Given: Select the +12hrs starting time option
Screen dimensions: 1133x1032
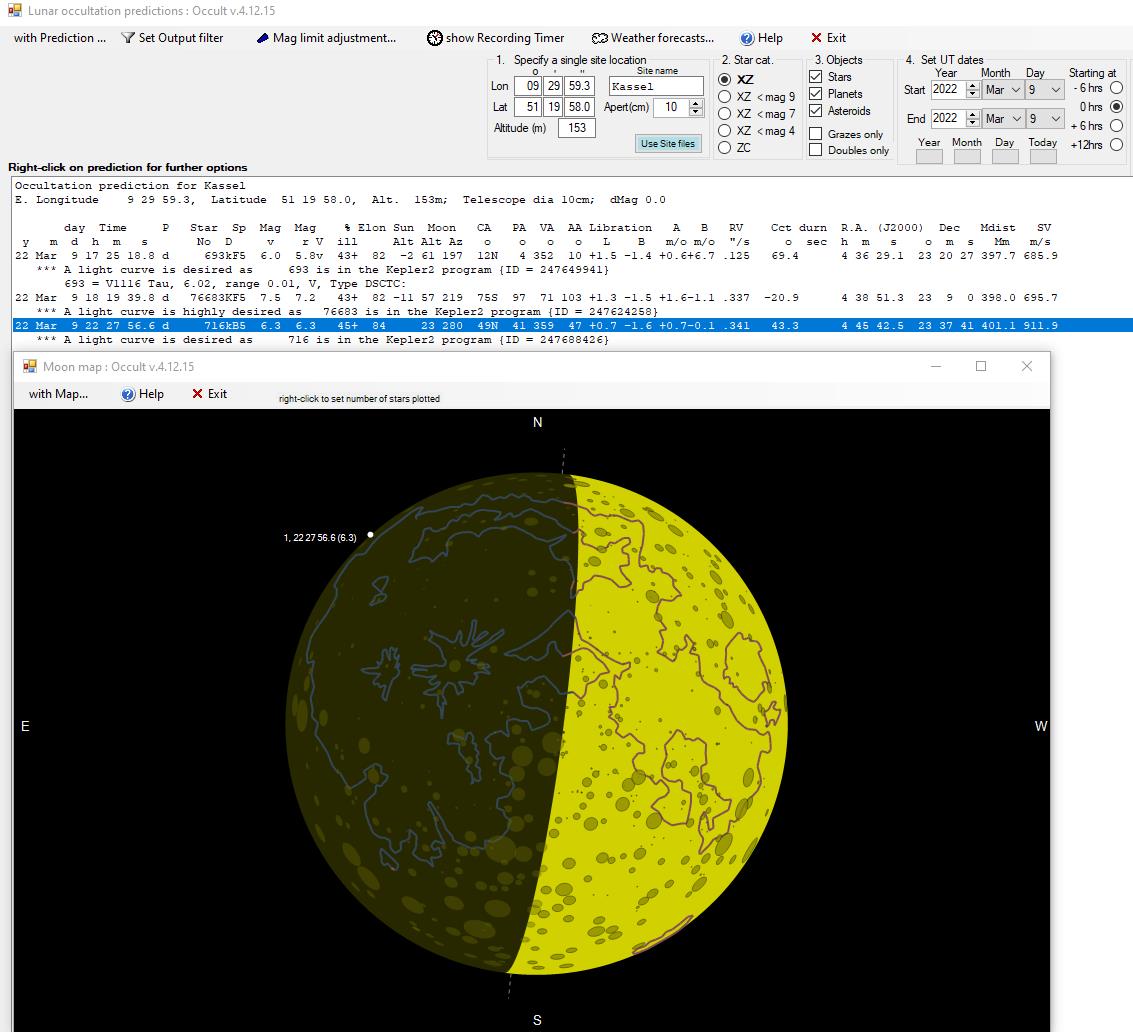Looking at the screenshot, I should (x=1117, y=144).
